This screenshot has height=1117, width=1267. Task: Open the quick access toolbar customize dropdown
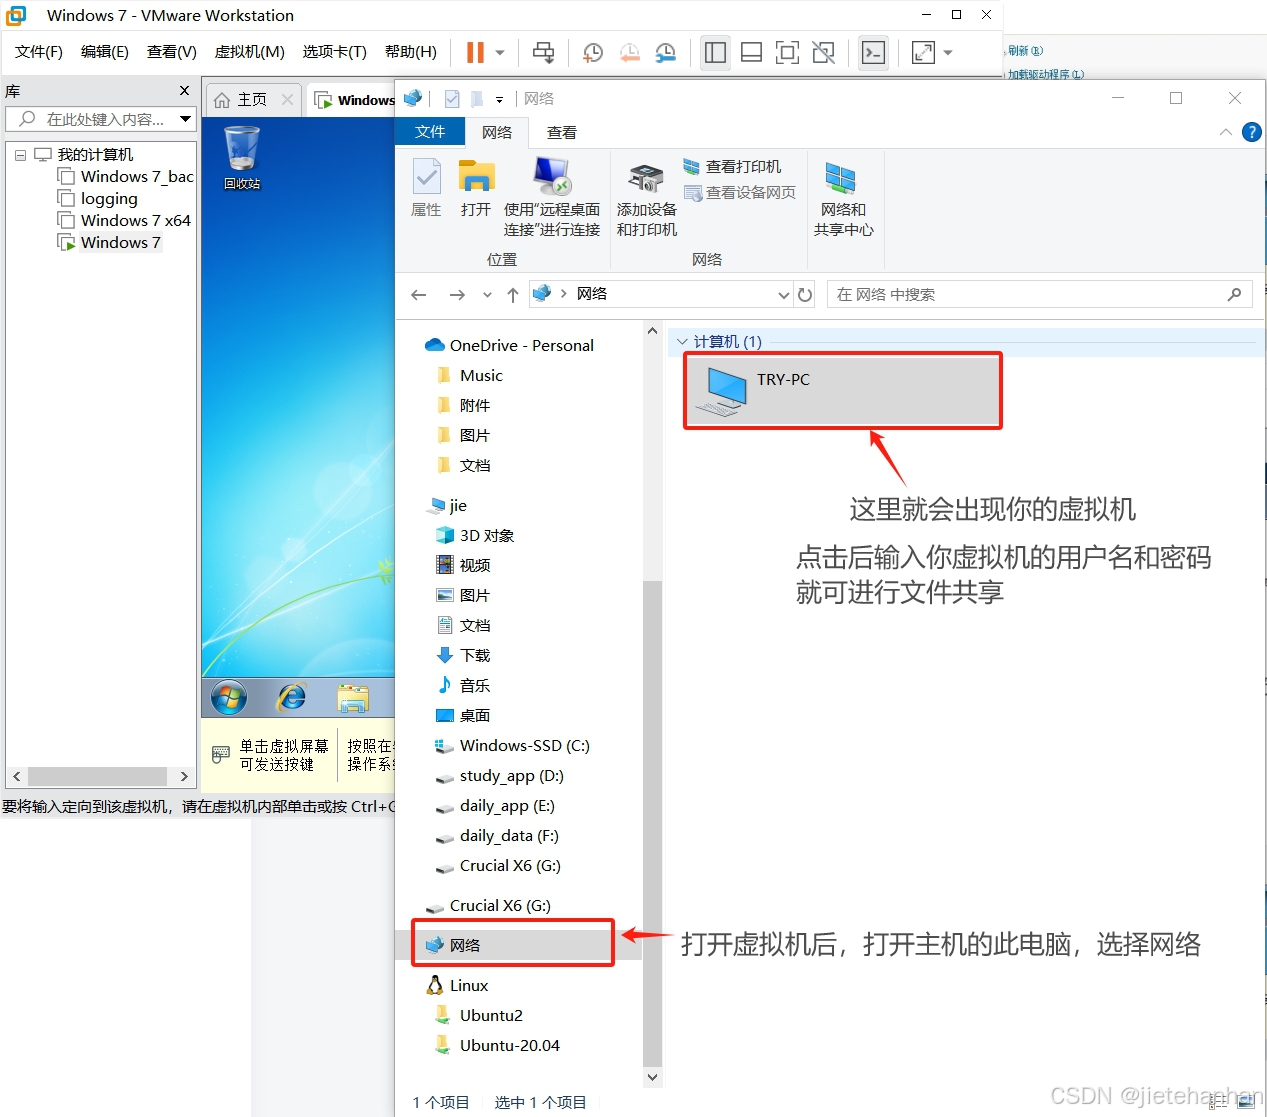pyautogui.click(x=499, y=99)
